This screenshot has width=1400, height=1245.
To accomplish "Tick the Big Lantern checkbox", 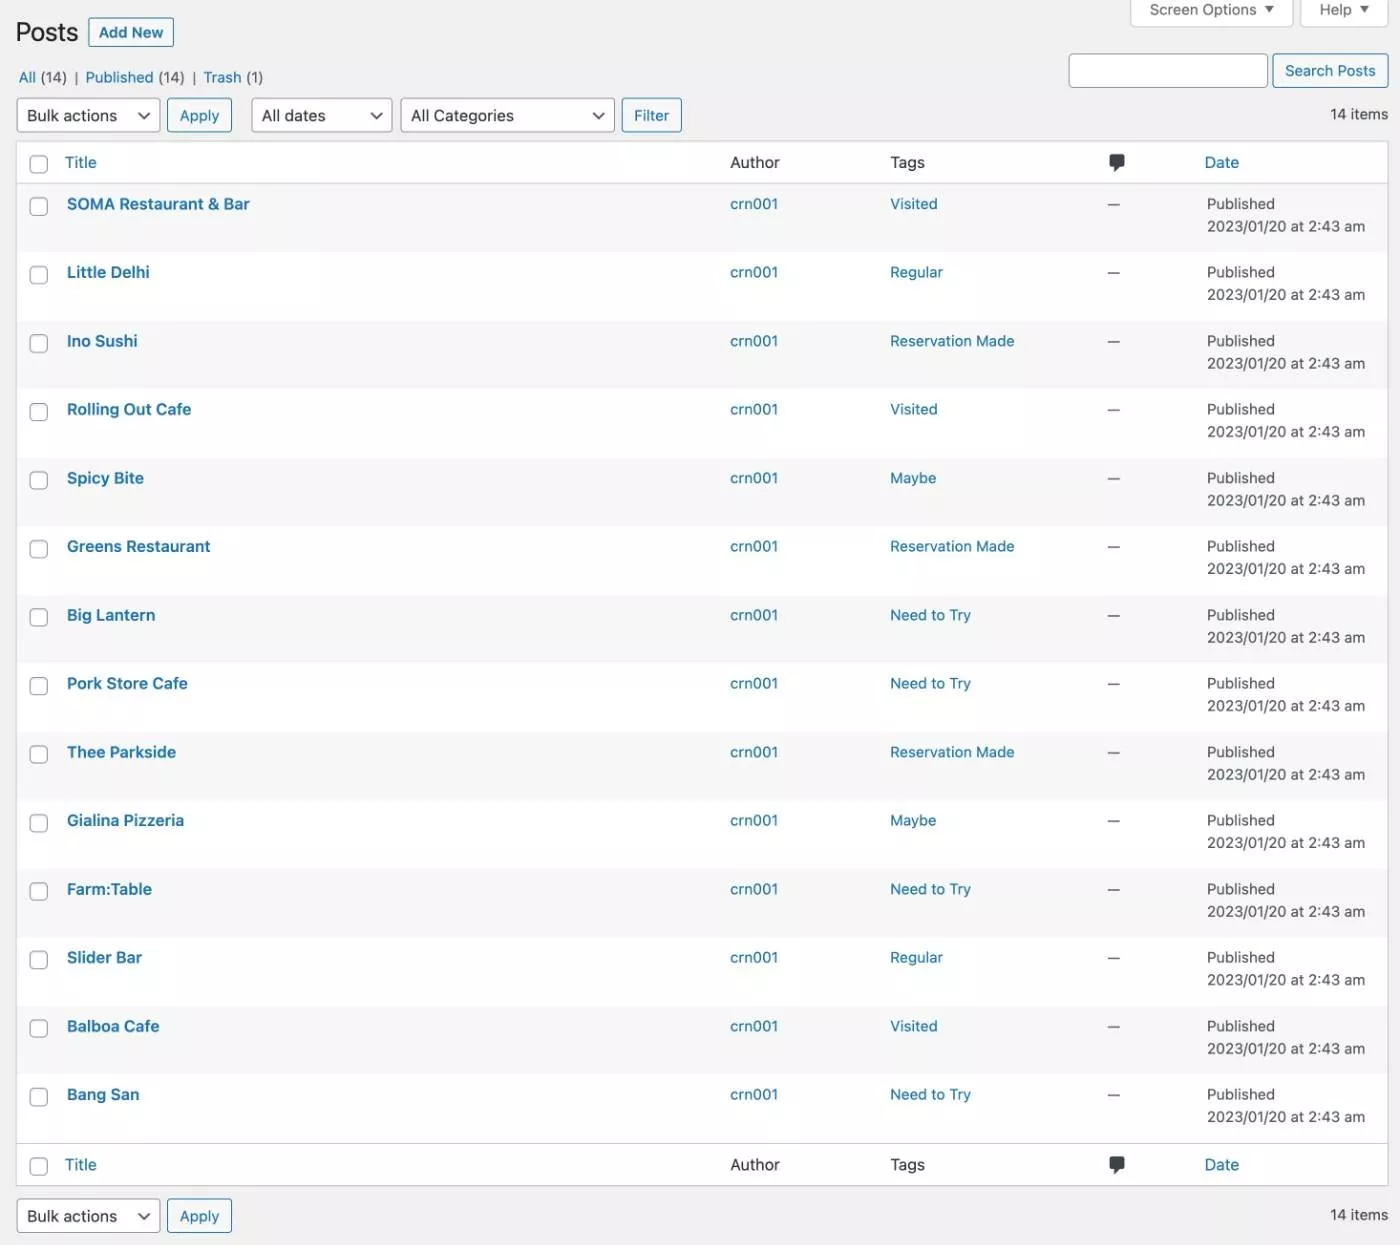I will [x=39, y=618].
